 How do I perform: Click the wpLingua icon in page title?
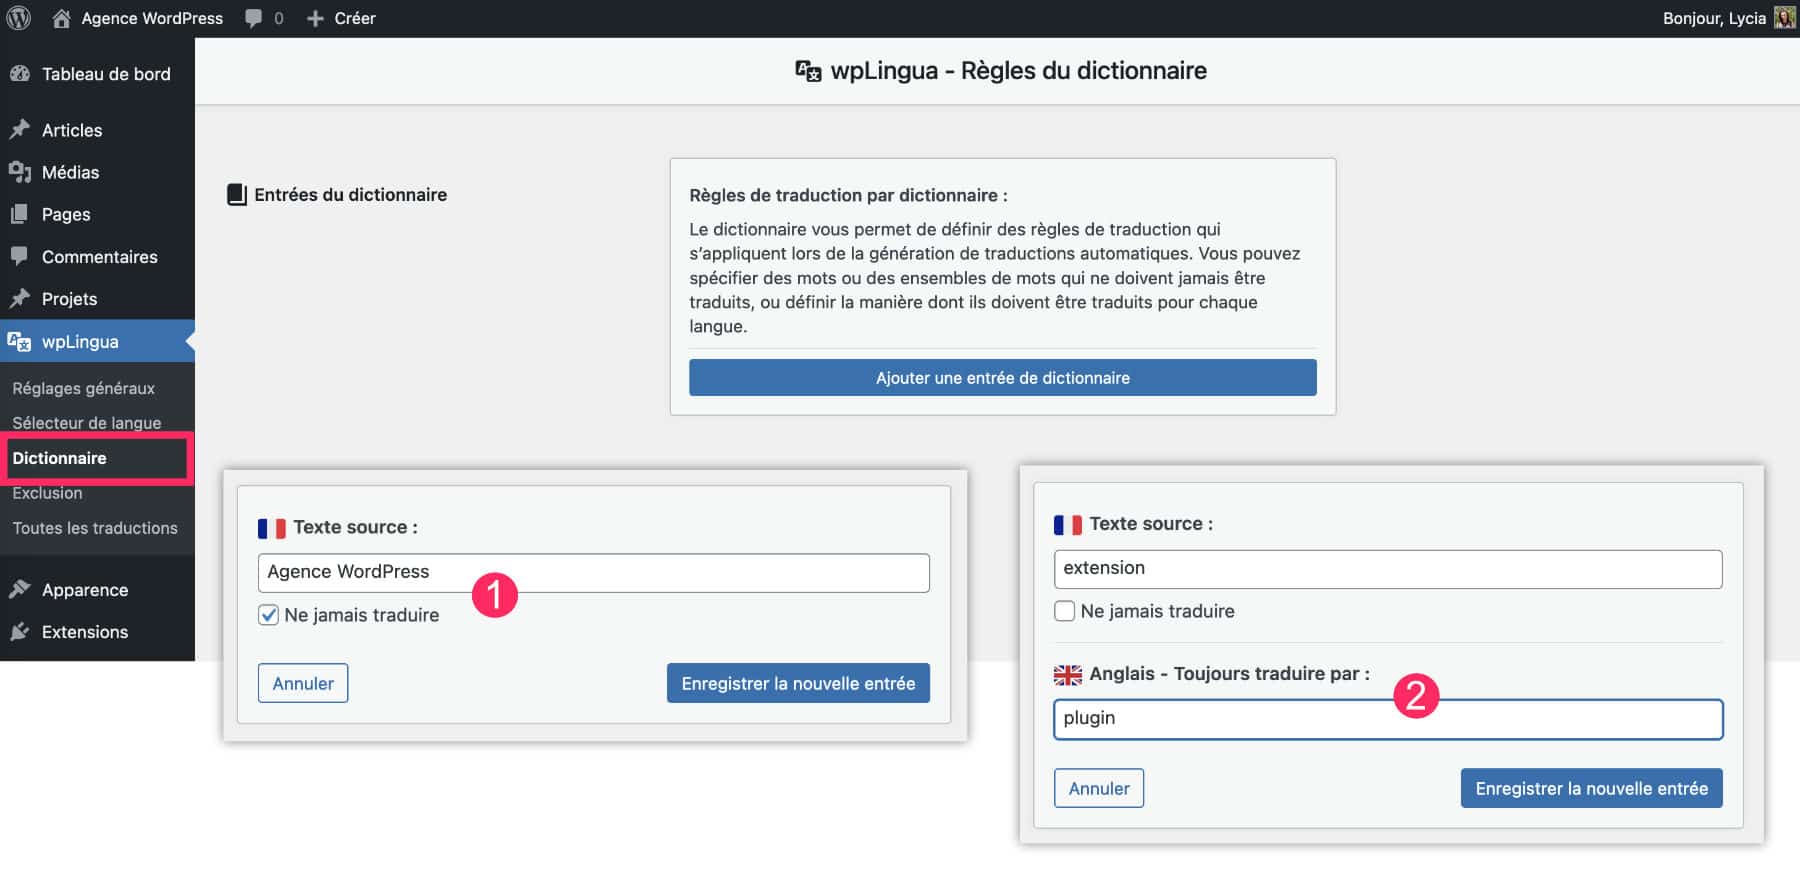[808, 71]
